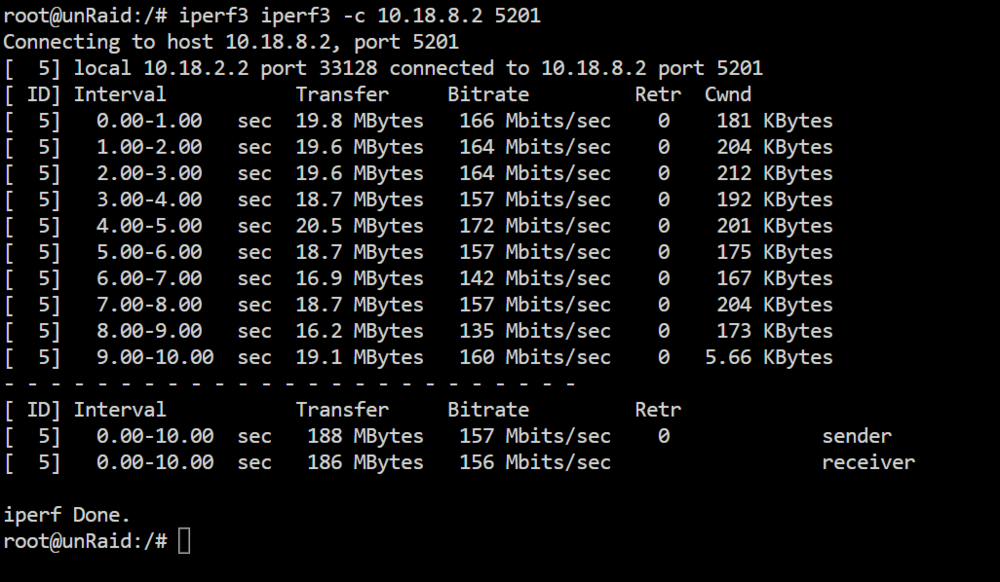
Task: Click the first 'Transfer' column header
Action: coord(342,94)
